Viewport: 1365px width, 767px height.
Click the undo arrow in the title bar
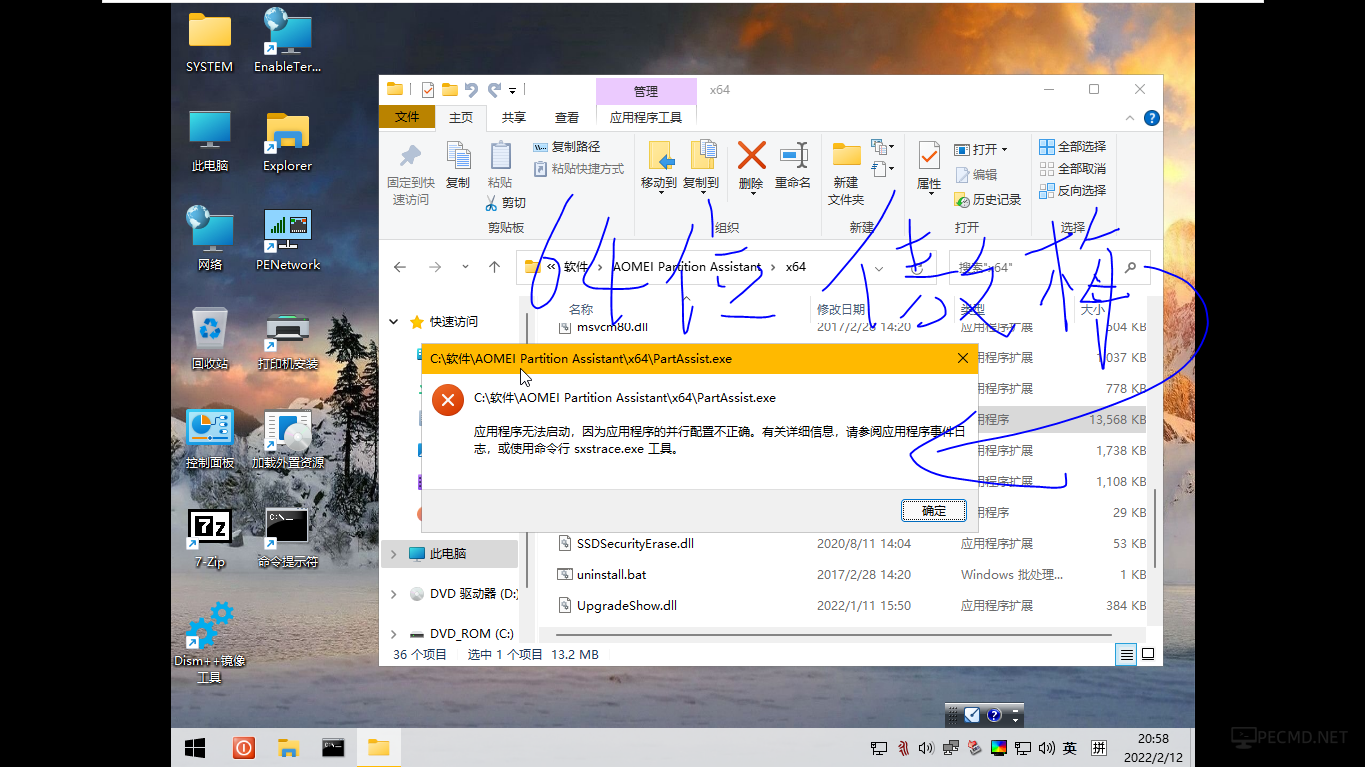pos(472,90)
